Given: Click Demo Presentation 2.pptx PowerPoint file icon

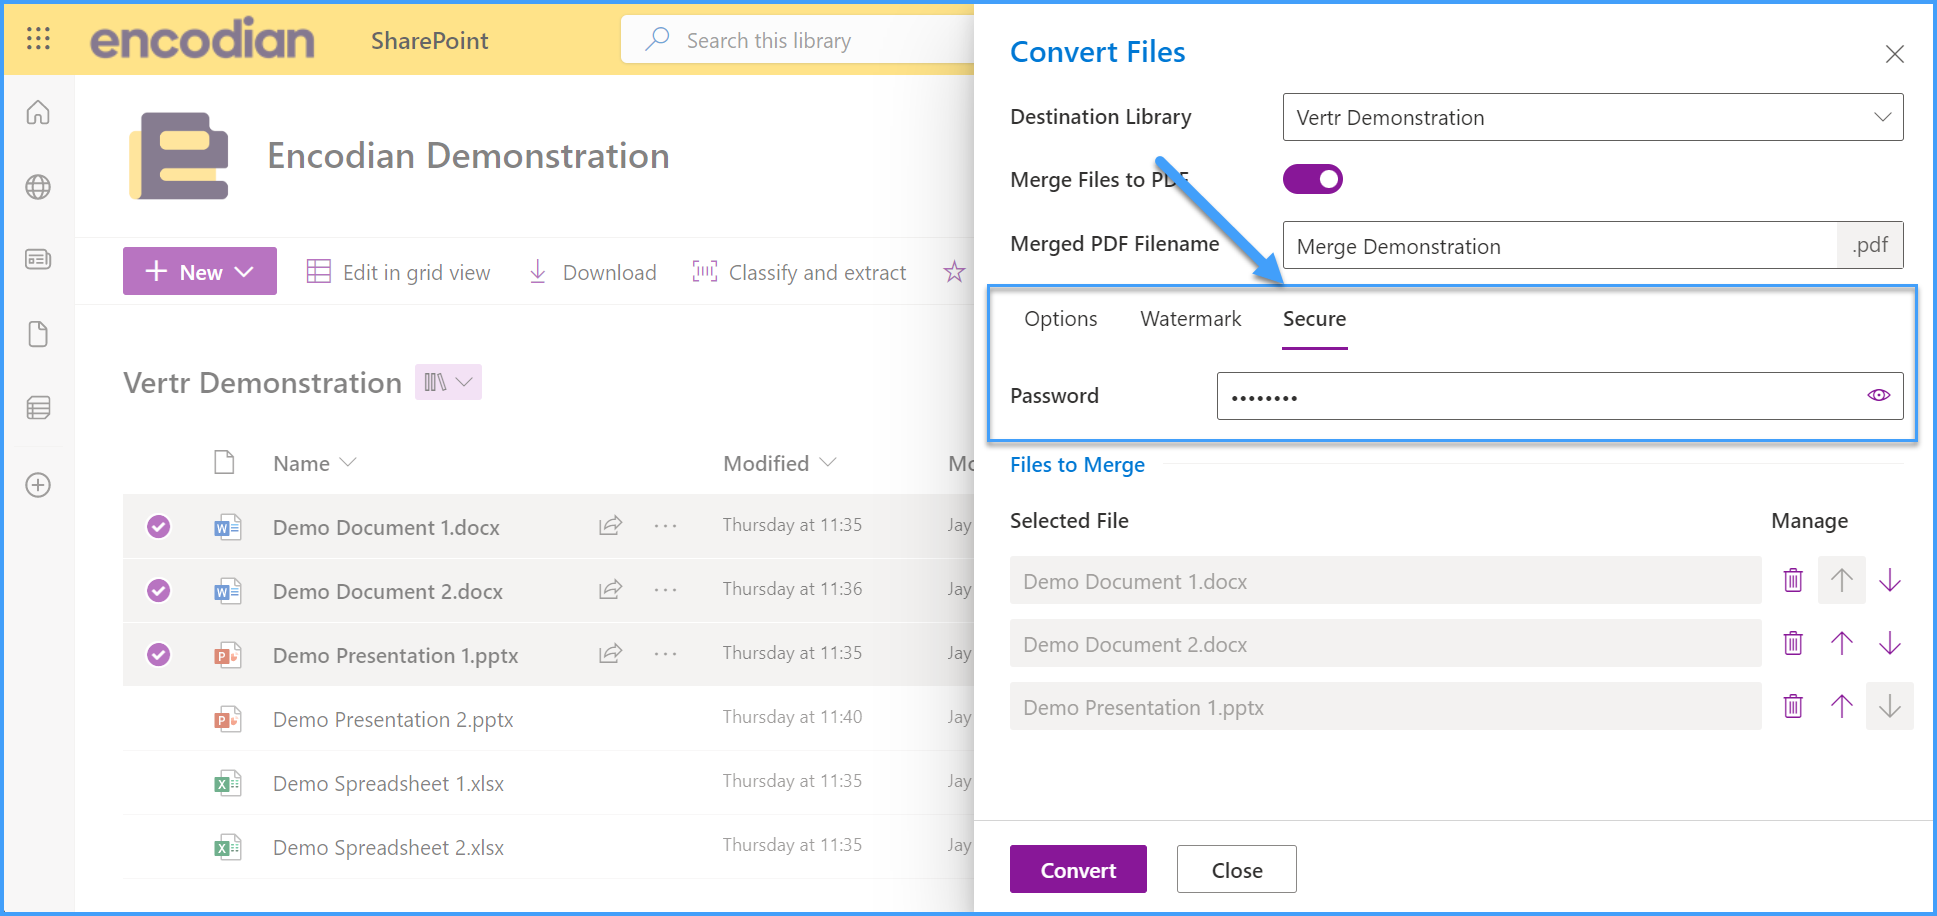Looking at the screenshot, I should 228,719.
